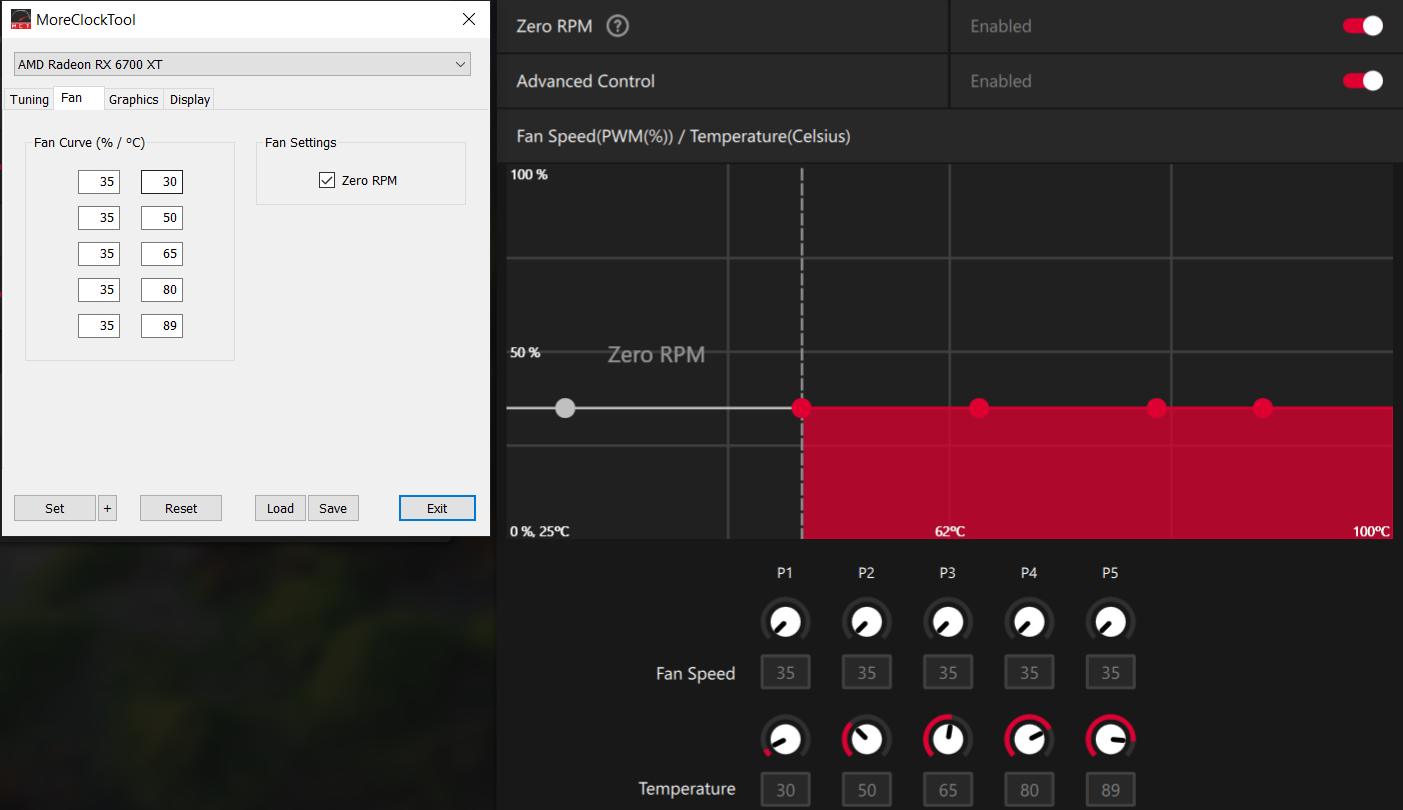Edit fan percent field beside MoreClockTool's 65 temperature
1403x810 pixels.
(x=99, y=254)
